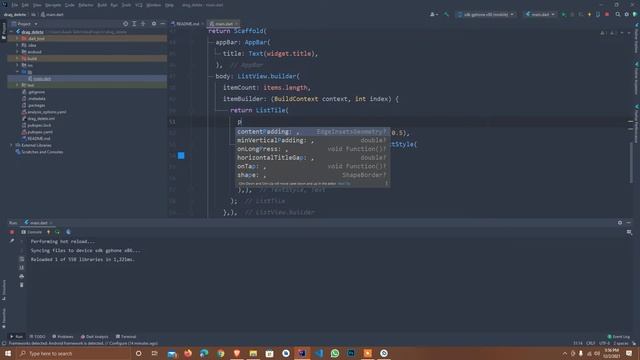
Task: Select onLongPress autocomplete suggestion
Action: (312, 149)
